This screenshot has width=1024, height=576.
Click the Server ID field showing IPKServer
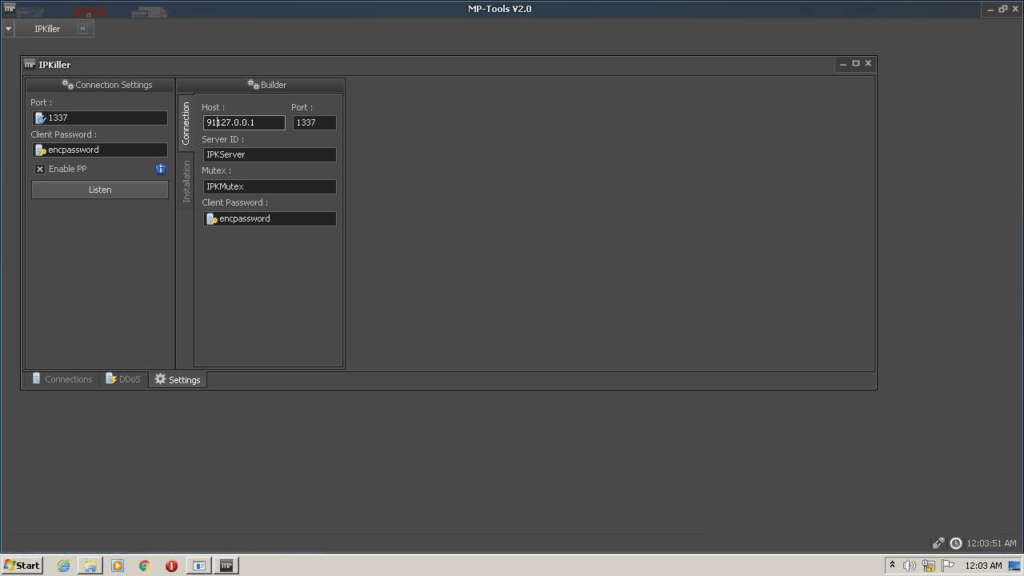[x=270, y=155]
